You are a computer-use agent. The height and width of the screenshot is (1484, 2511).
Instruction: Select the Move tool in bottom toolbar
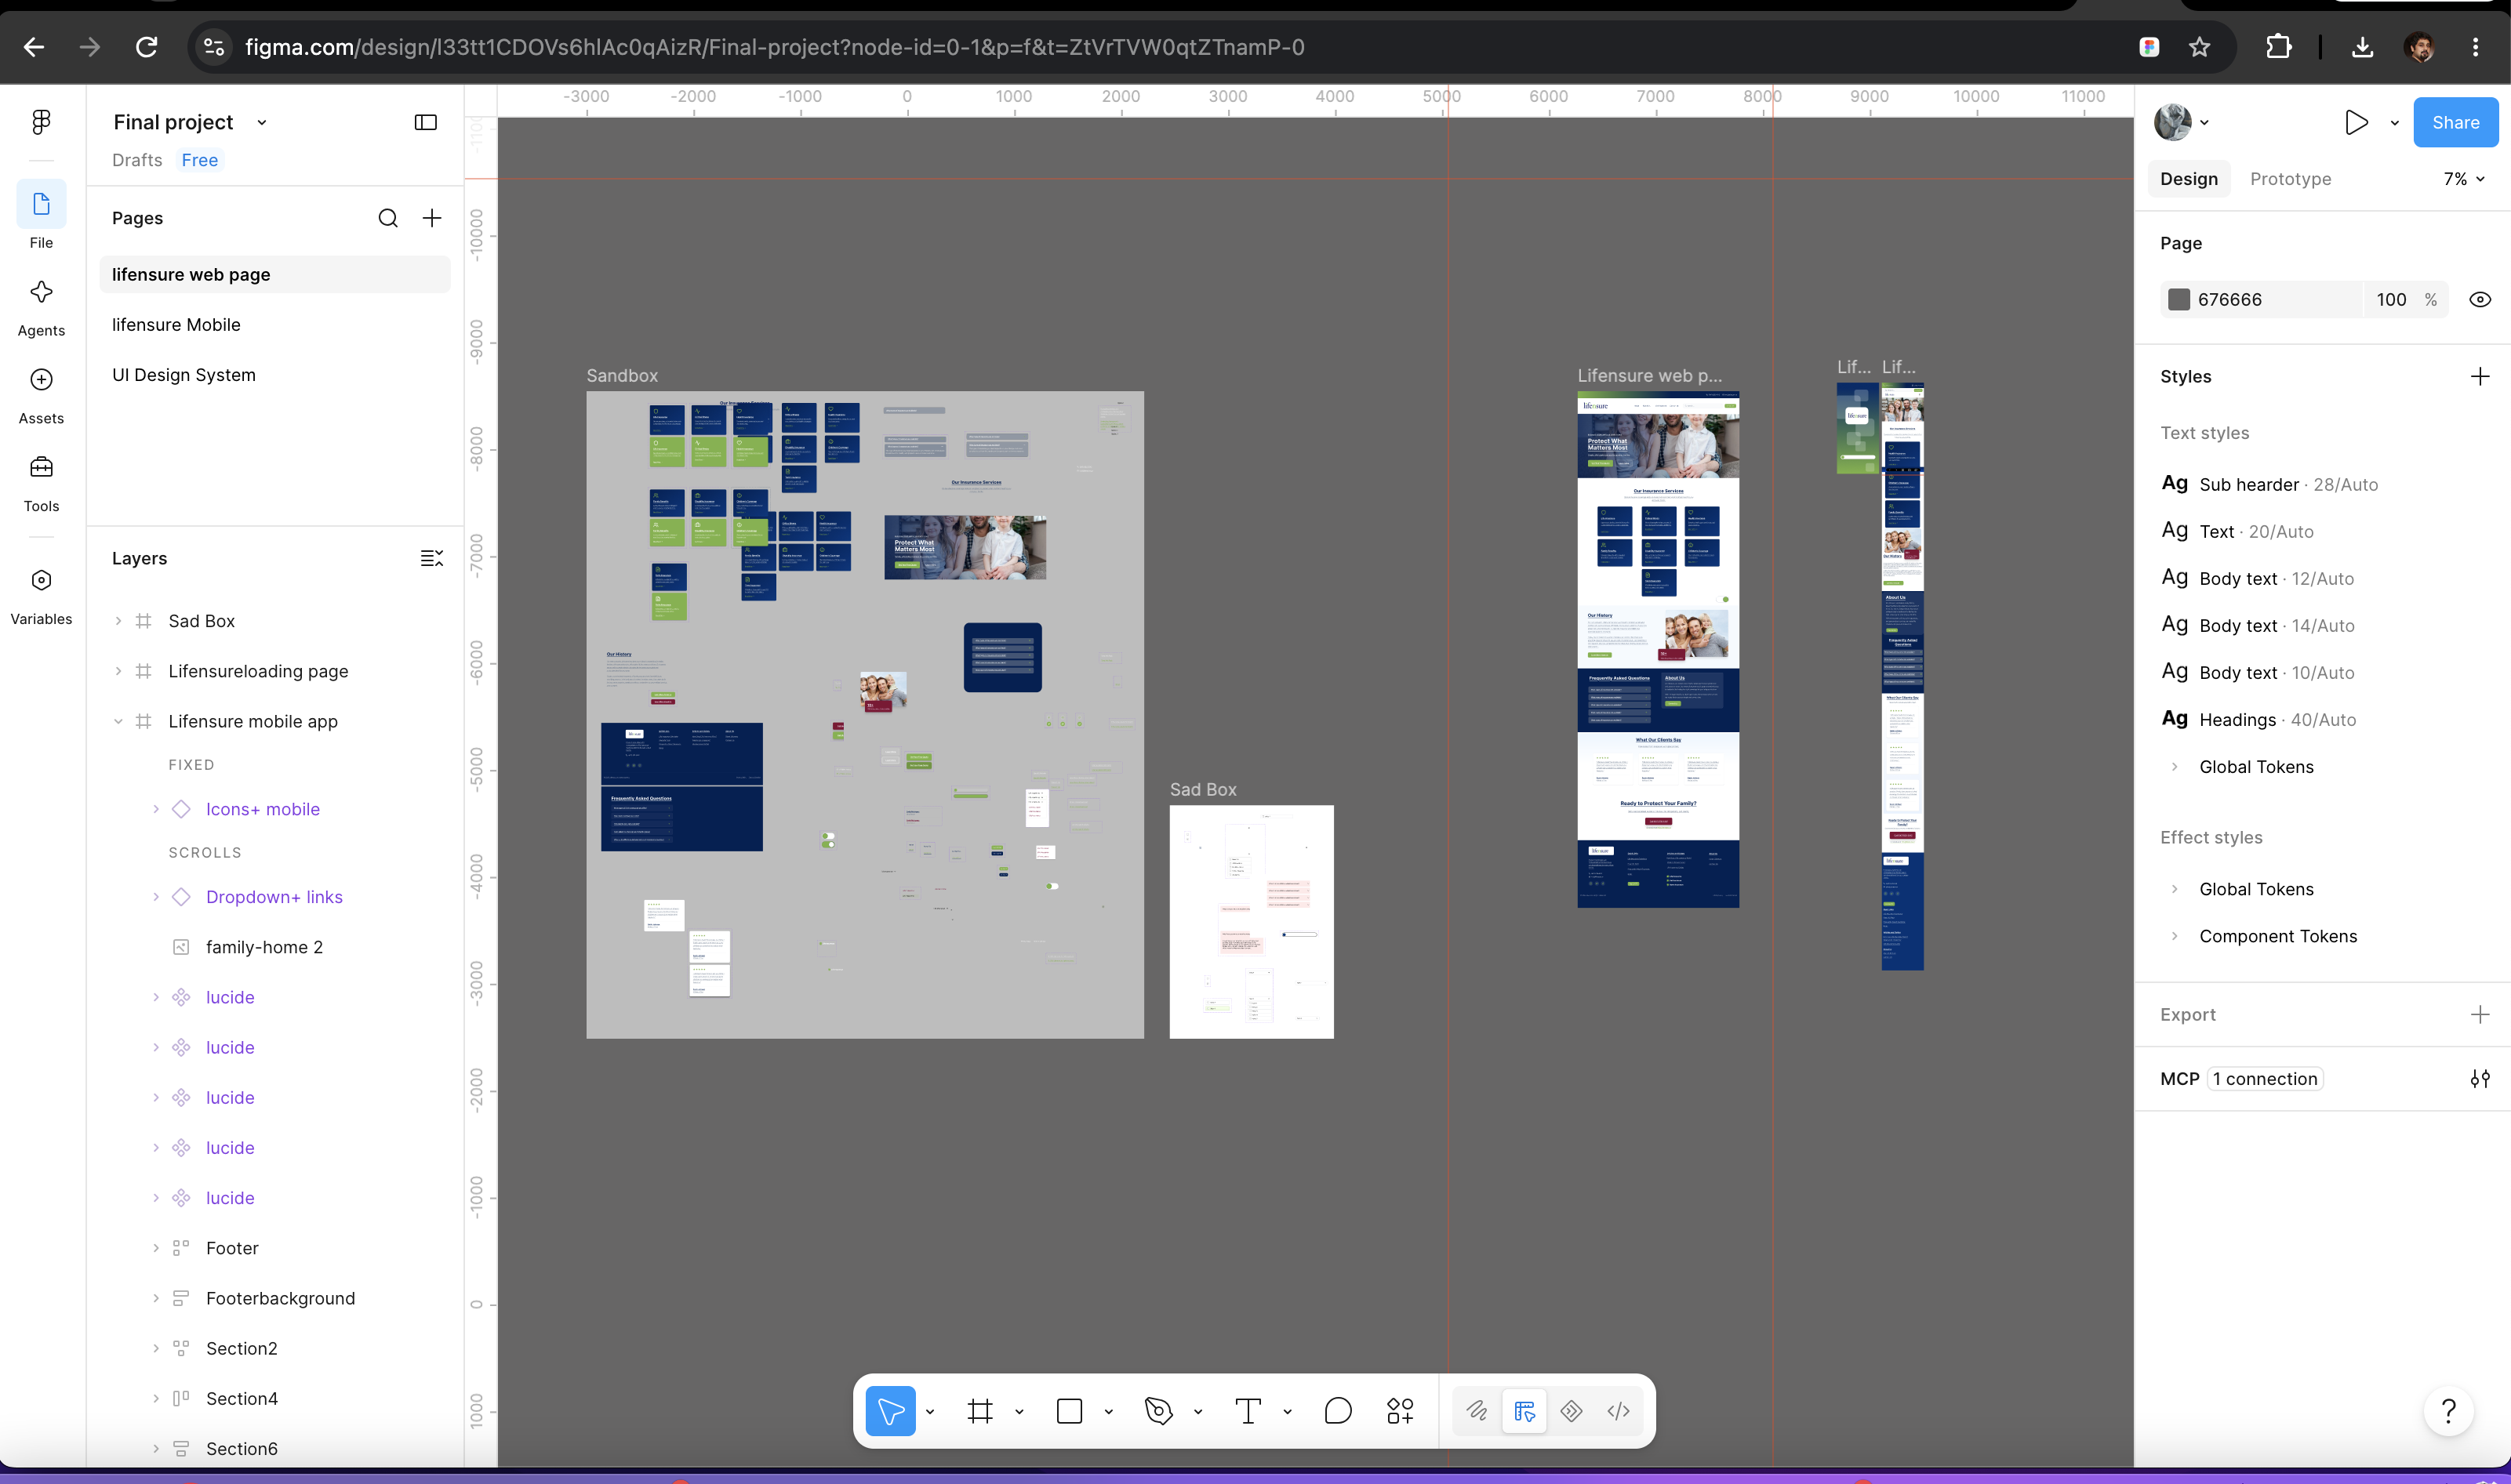point(890,1411)
